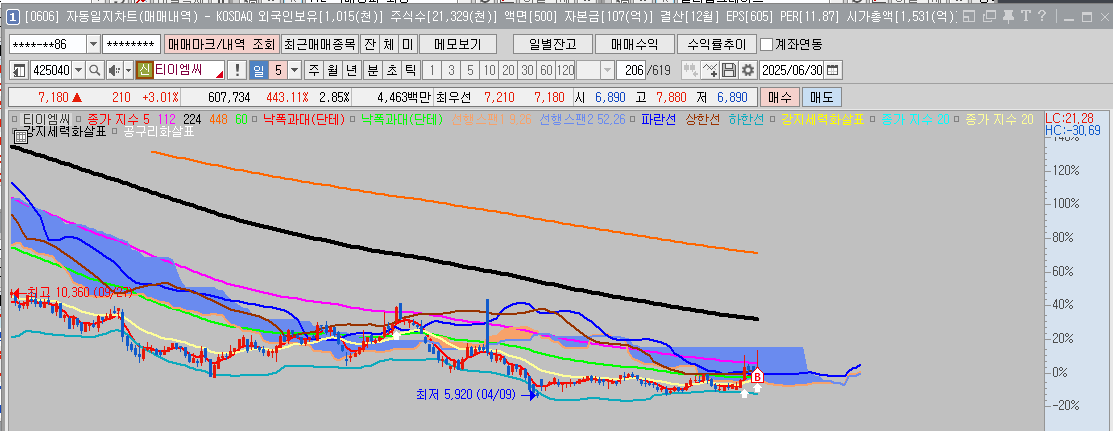Click the add line indicator icon
Screen dimensions: 1113x431
710,70
